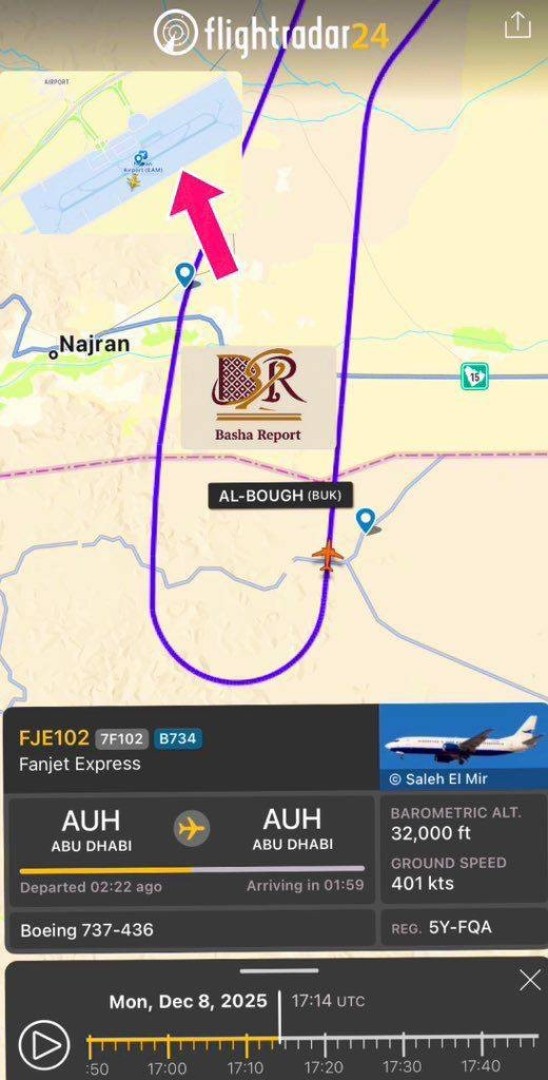Select the orange aircraft icon on the map

point(328,554)
